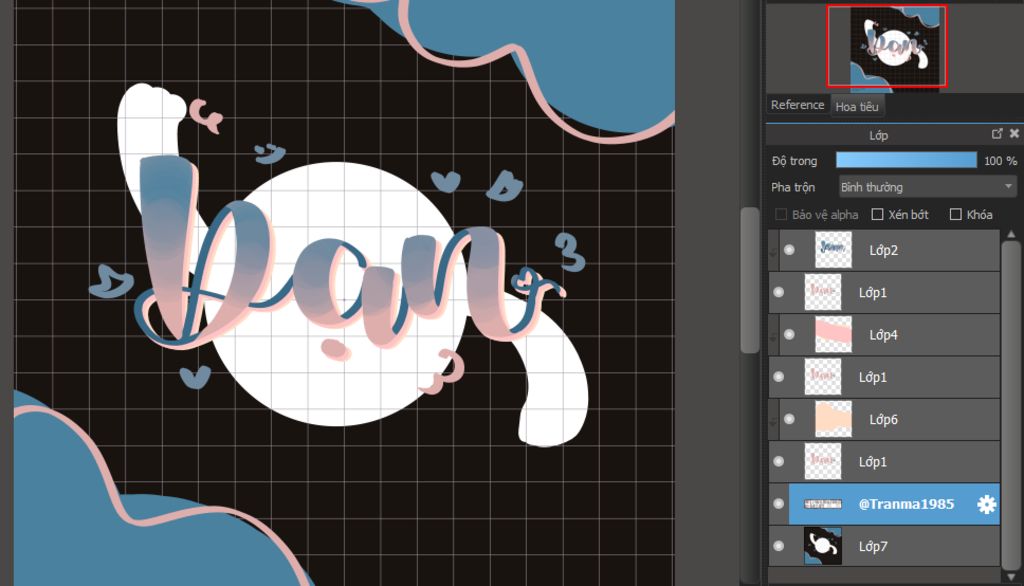Click the layer list scroll-up arrow

(1011, 234)
